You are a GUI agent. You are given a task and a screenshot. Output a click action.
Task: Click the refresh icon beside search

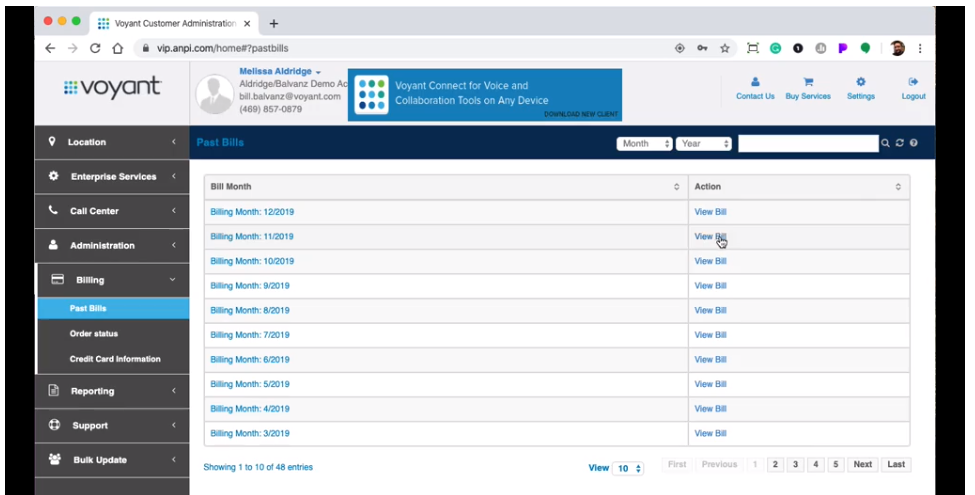[x=900, y=143]
